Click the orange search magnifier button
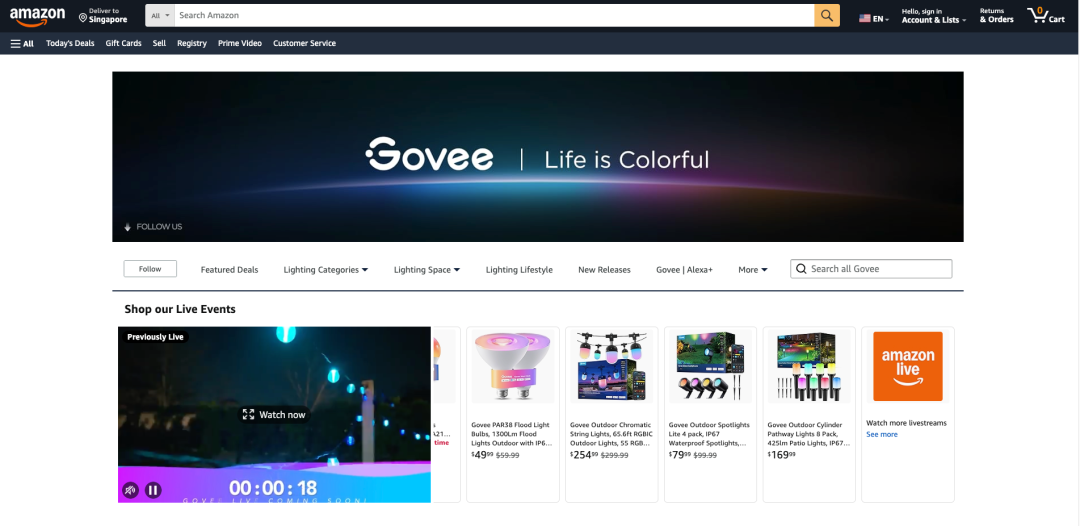 coord(827,15)
